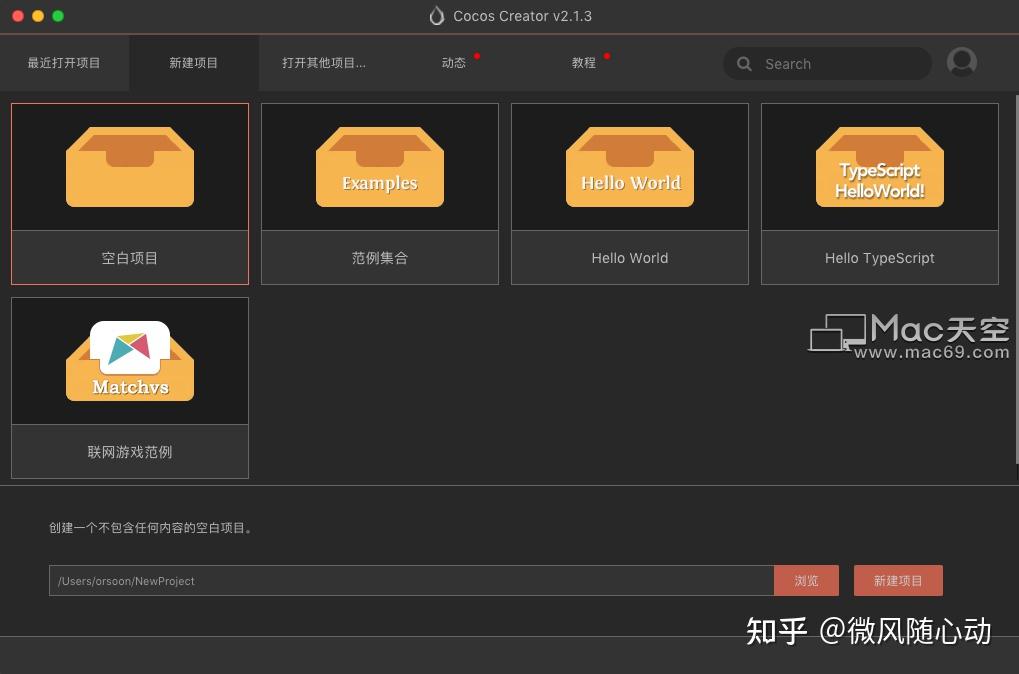The width and height of the screenshot is (1019, 674).
Task: Click the red notification dot beside 动态
Action: point(477,56)
